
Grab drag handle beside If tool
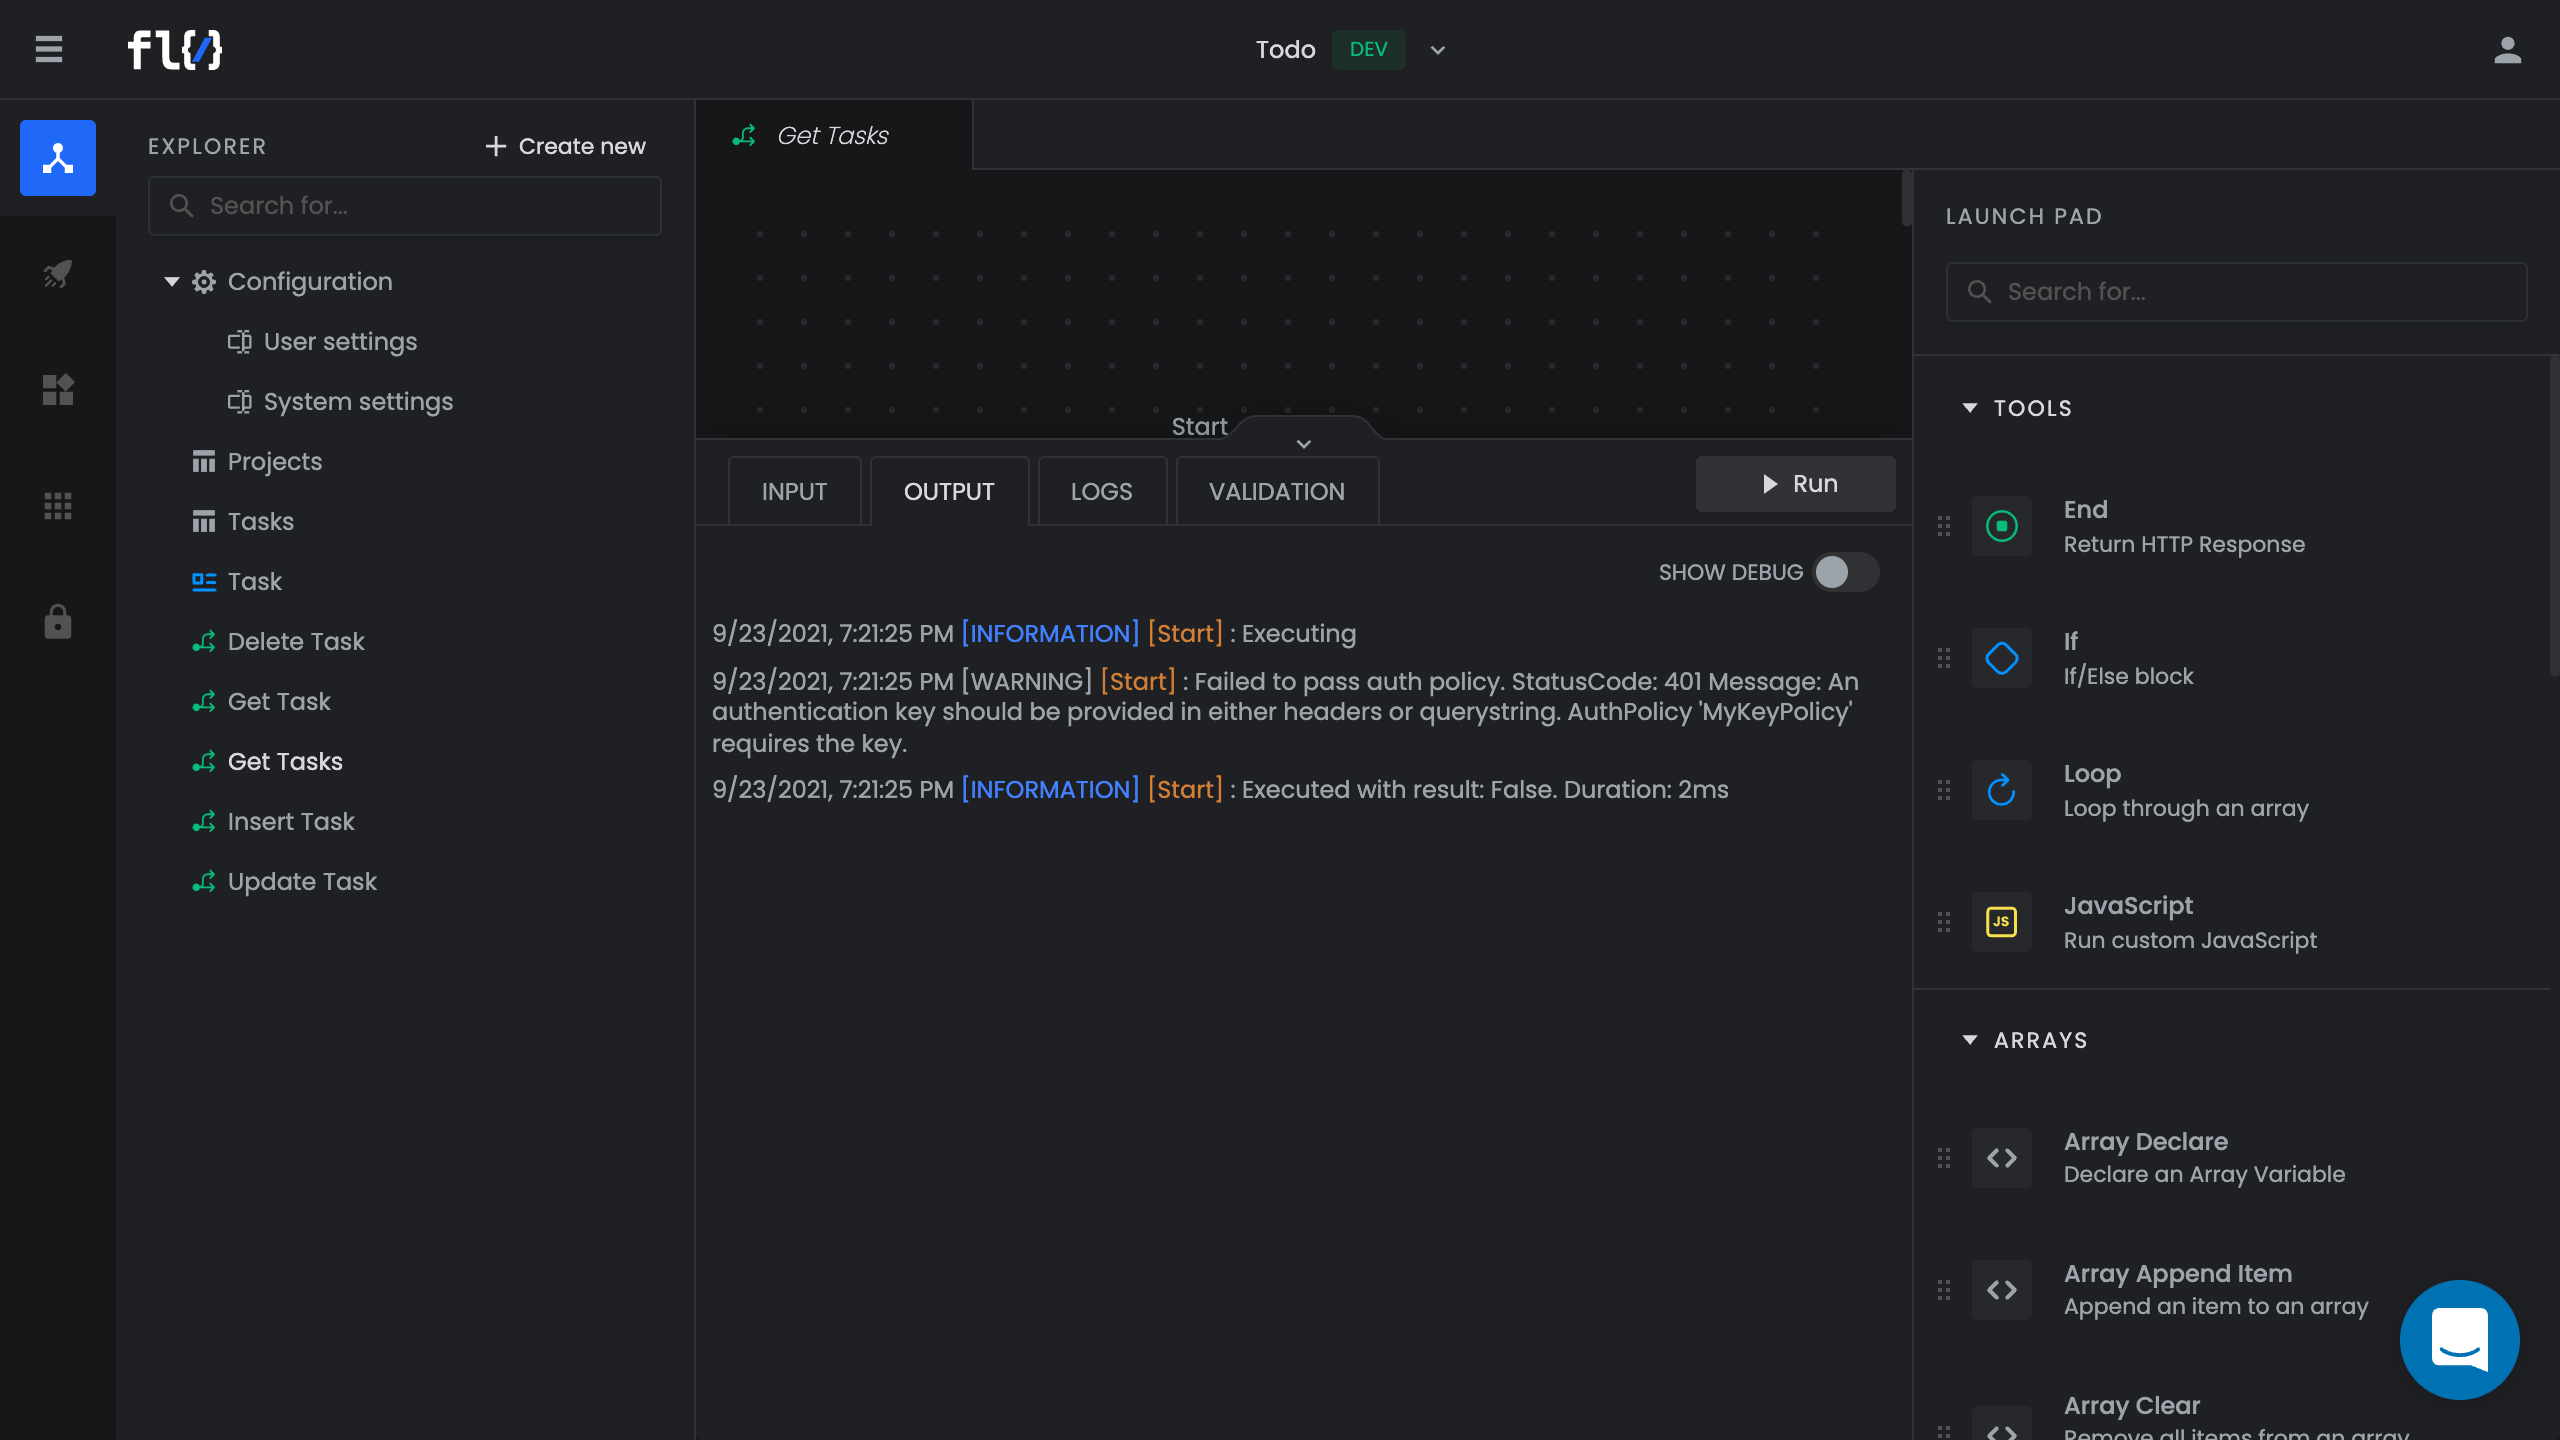pos(1944,658)
